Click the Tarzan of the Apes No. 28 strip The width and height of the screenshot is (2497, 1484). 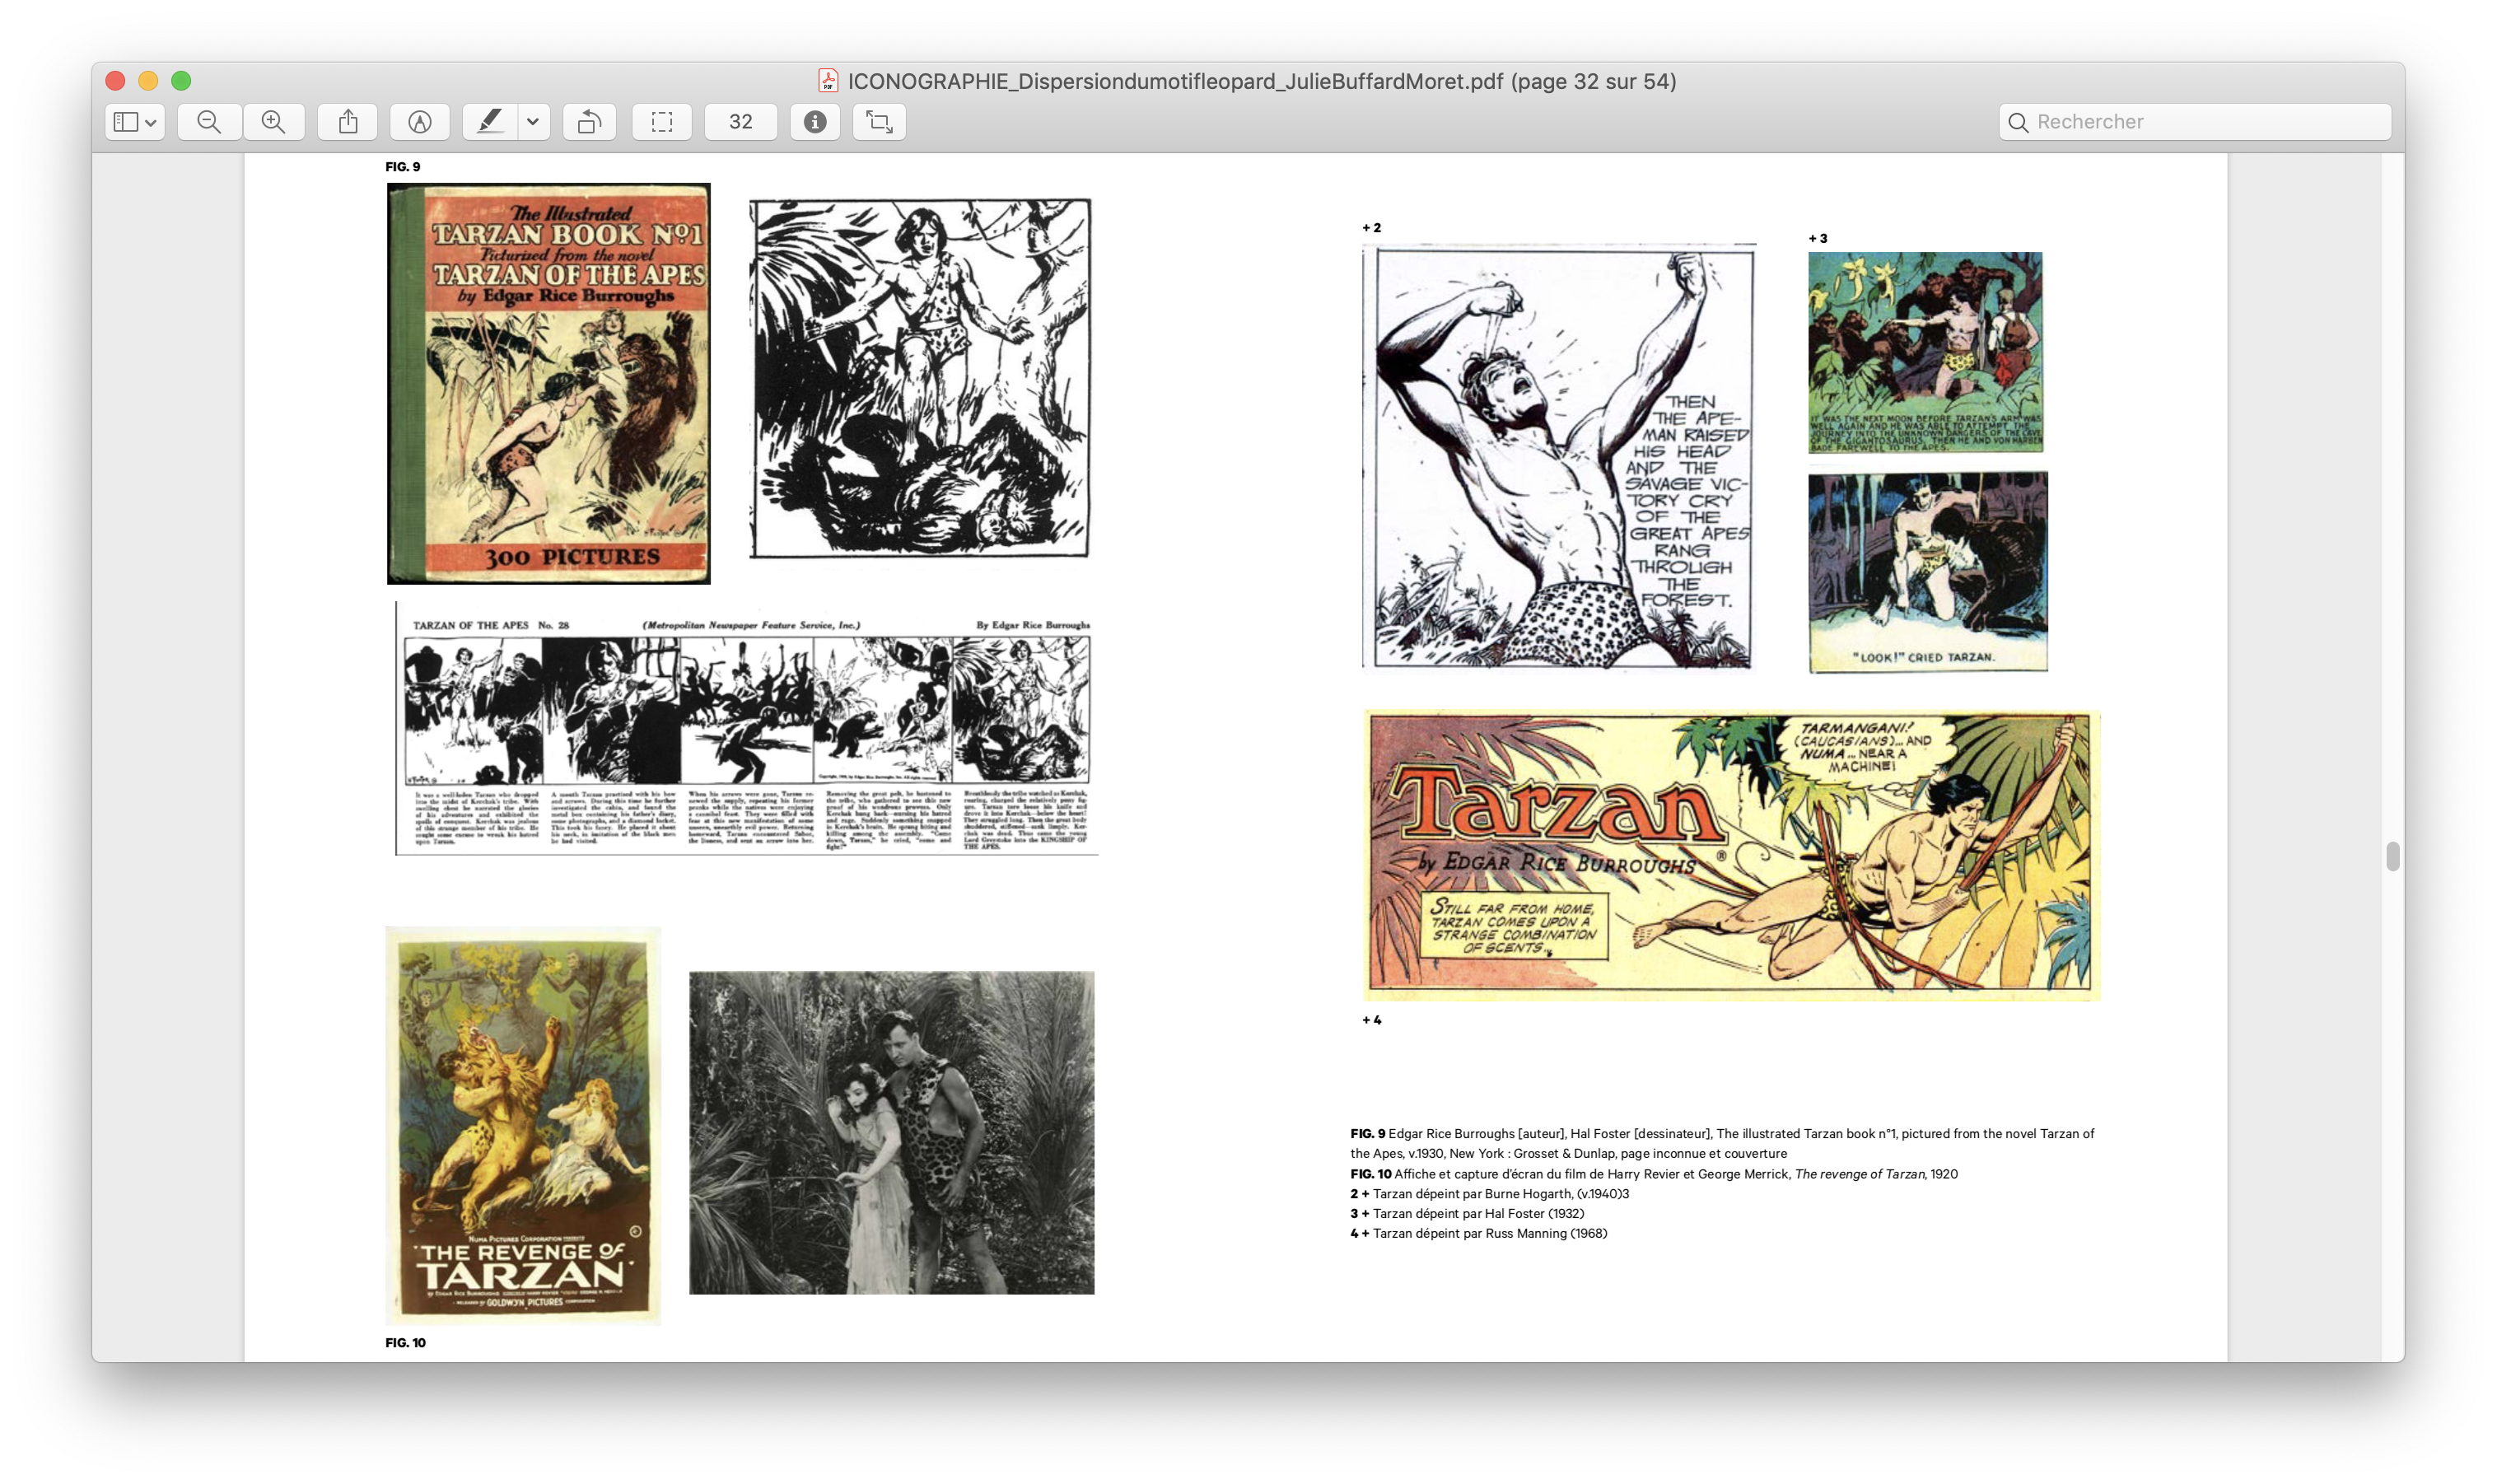[x=746, y=729]
